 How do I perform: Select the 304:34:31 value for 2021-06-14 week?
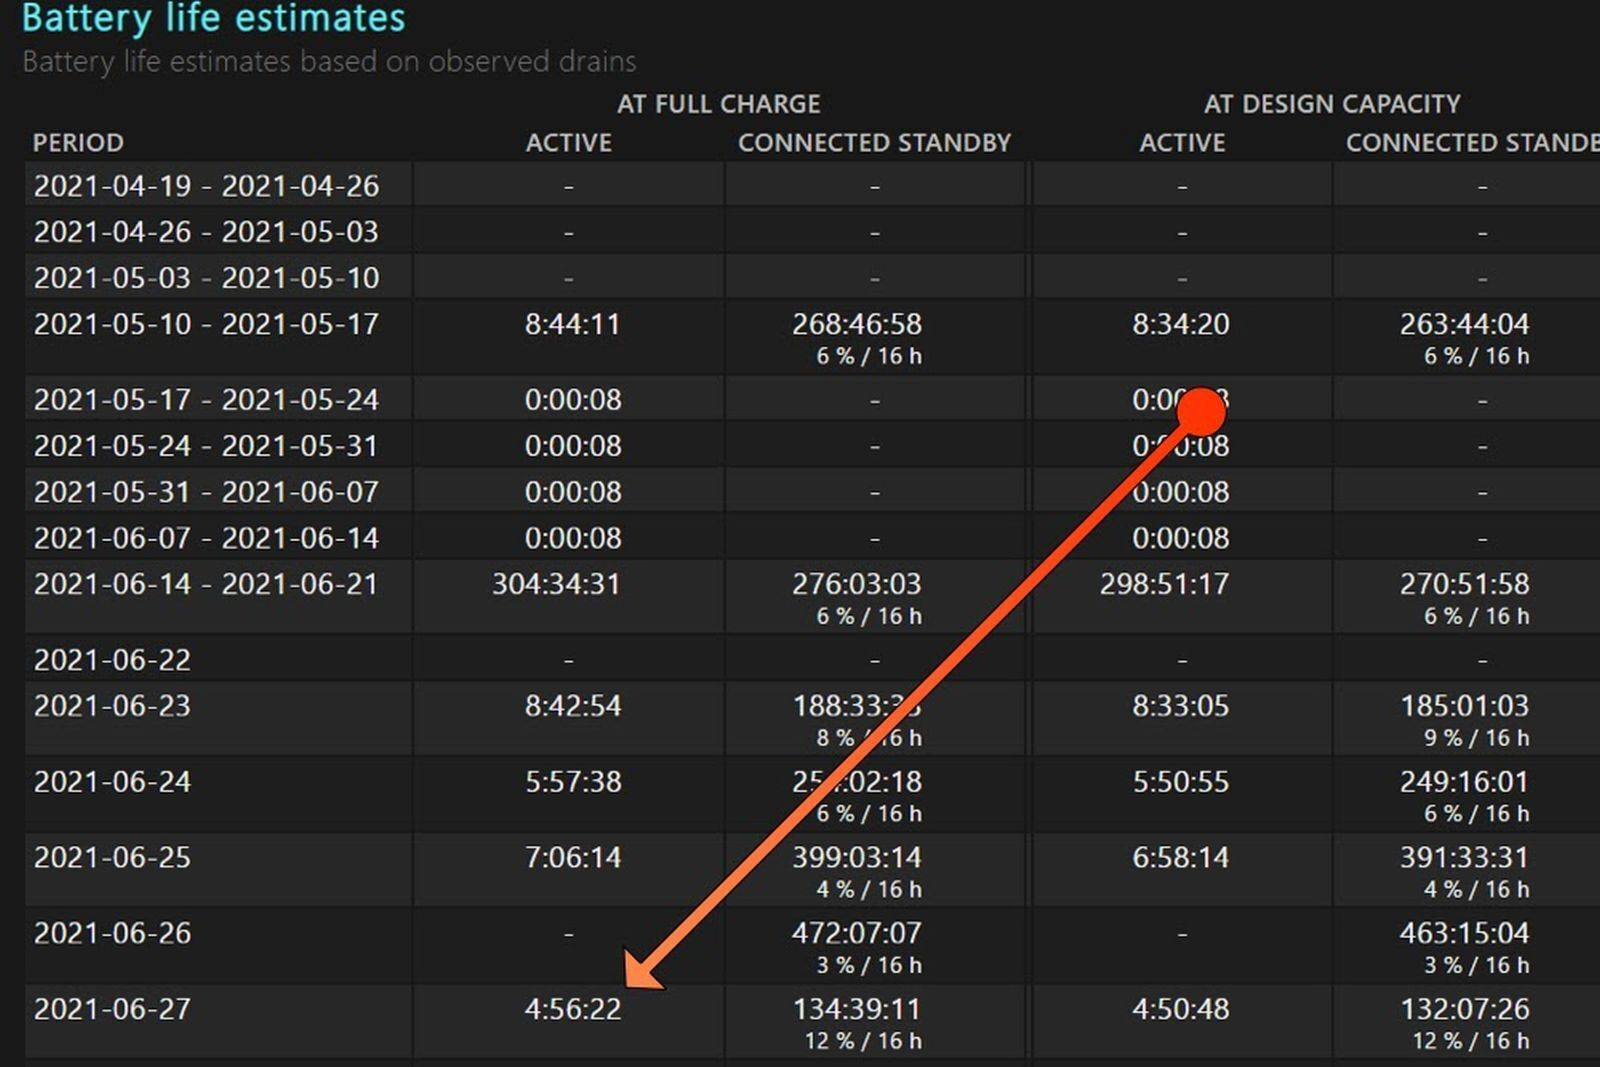coord(569,583)
